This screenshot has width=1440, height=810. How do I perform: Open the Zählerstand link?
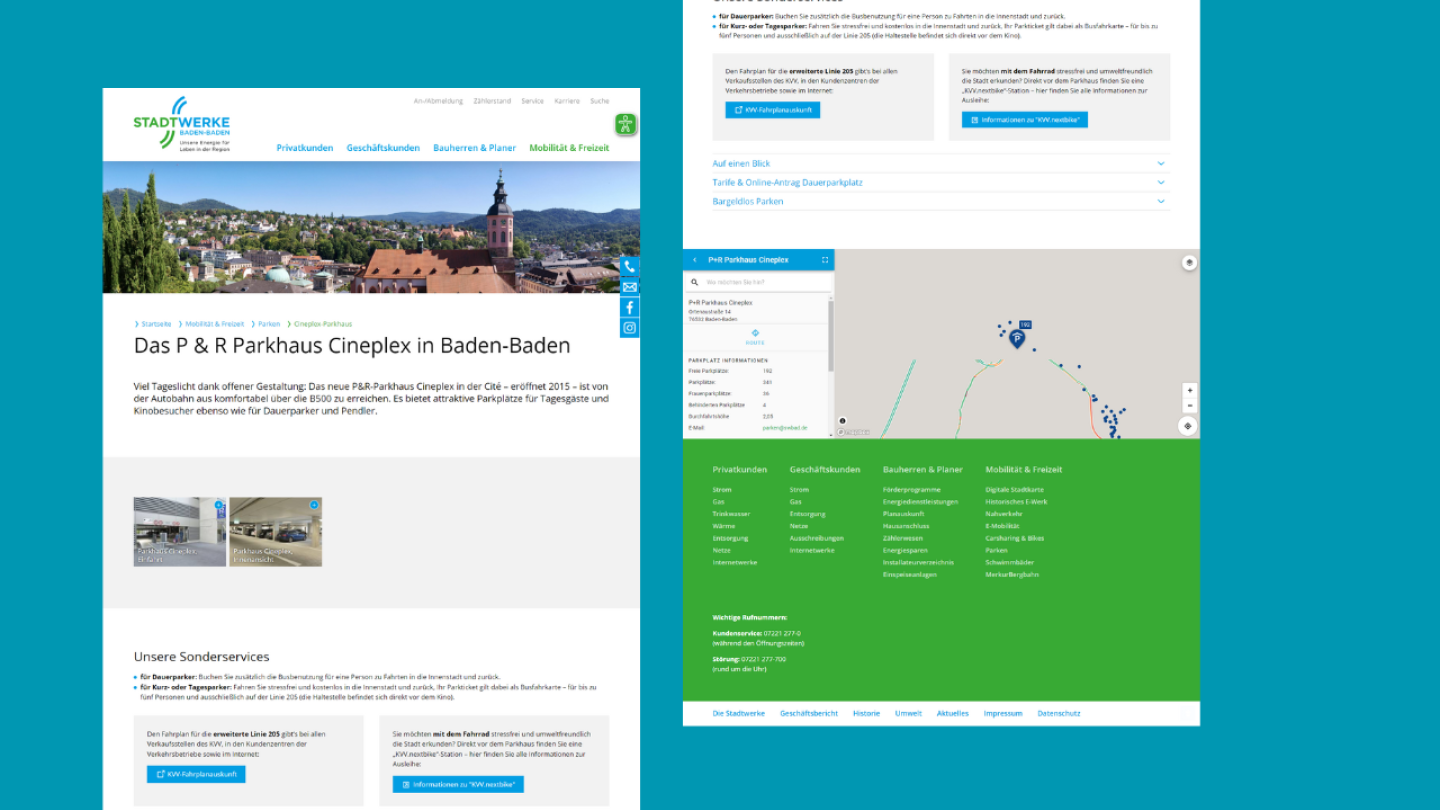click(x=492, y=101)
